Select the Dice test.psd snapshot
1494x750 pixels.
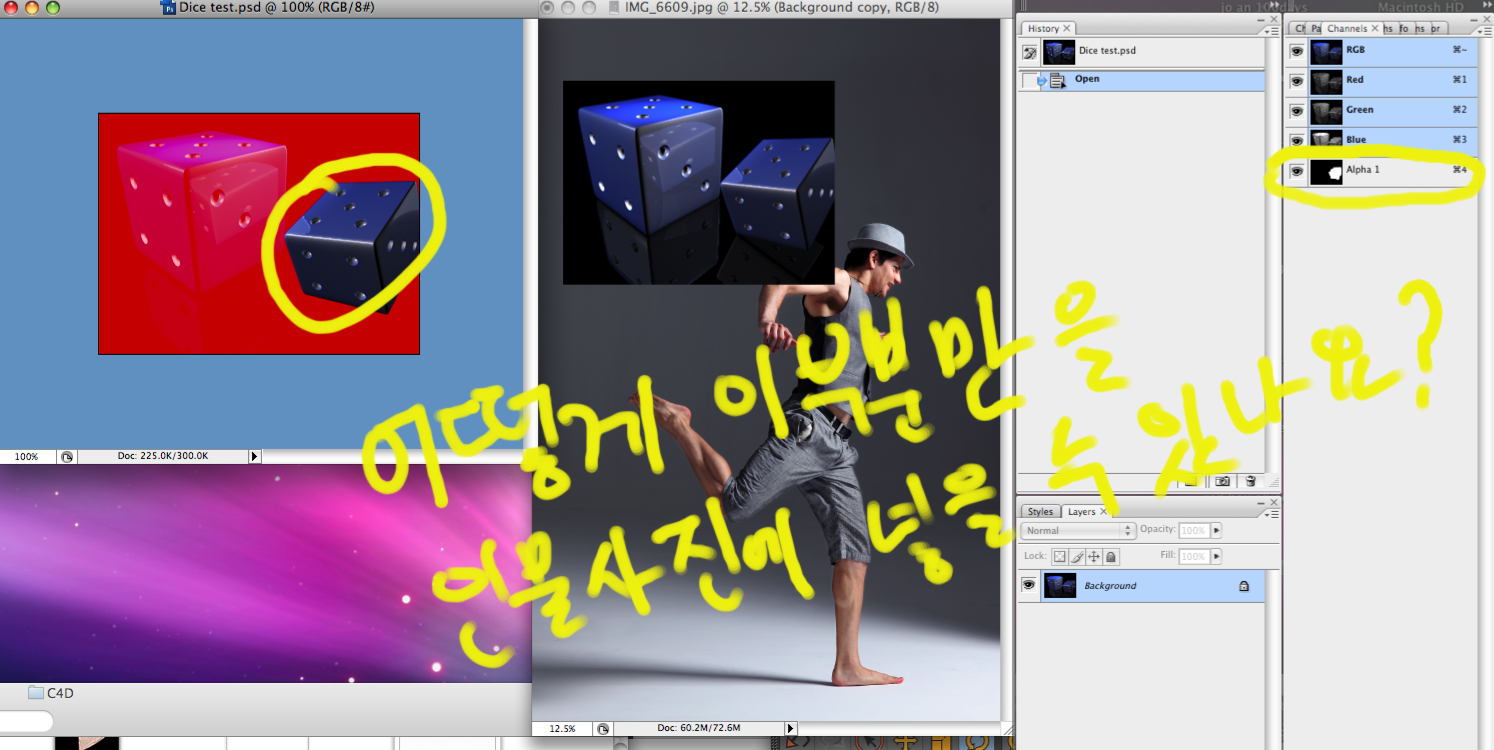point(1153,52)
